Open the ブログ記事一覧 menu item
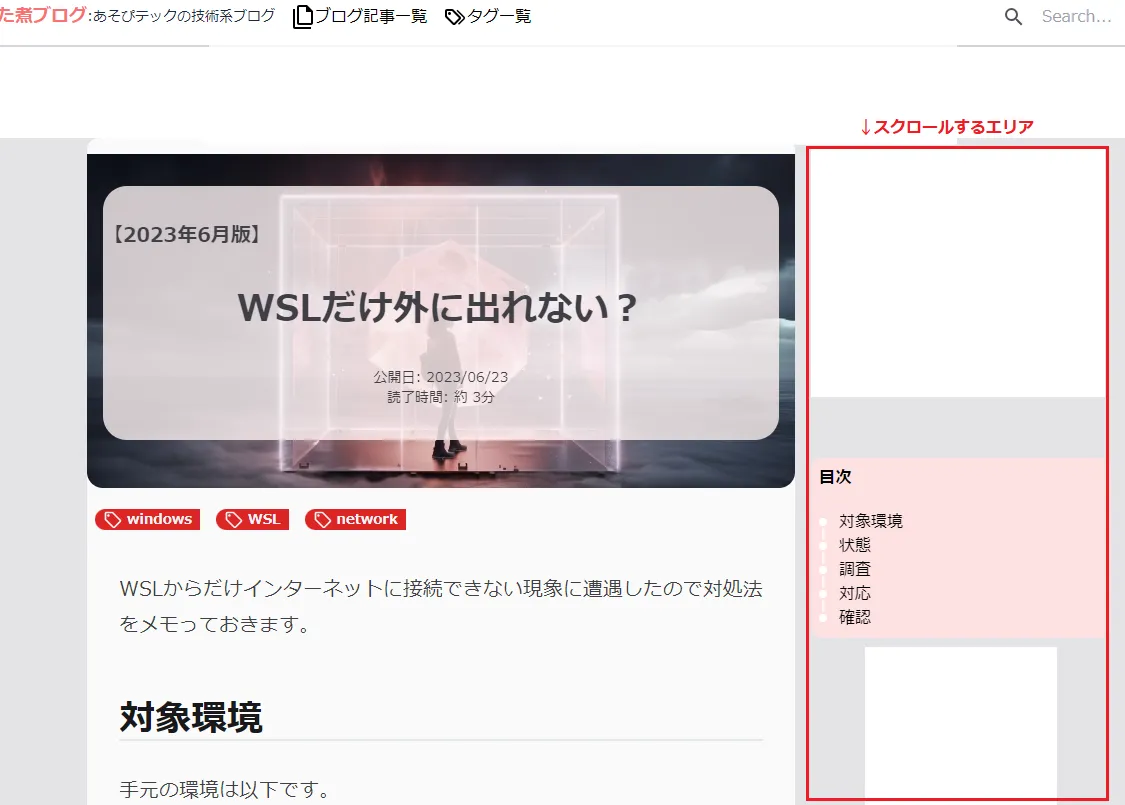 (370, 17)
